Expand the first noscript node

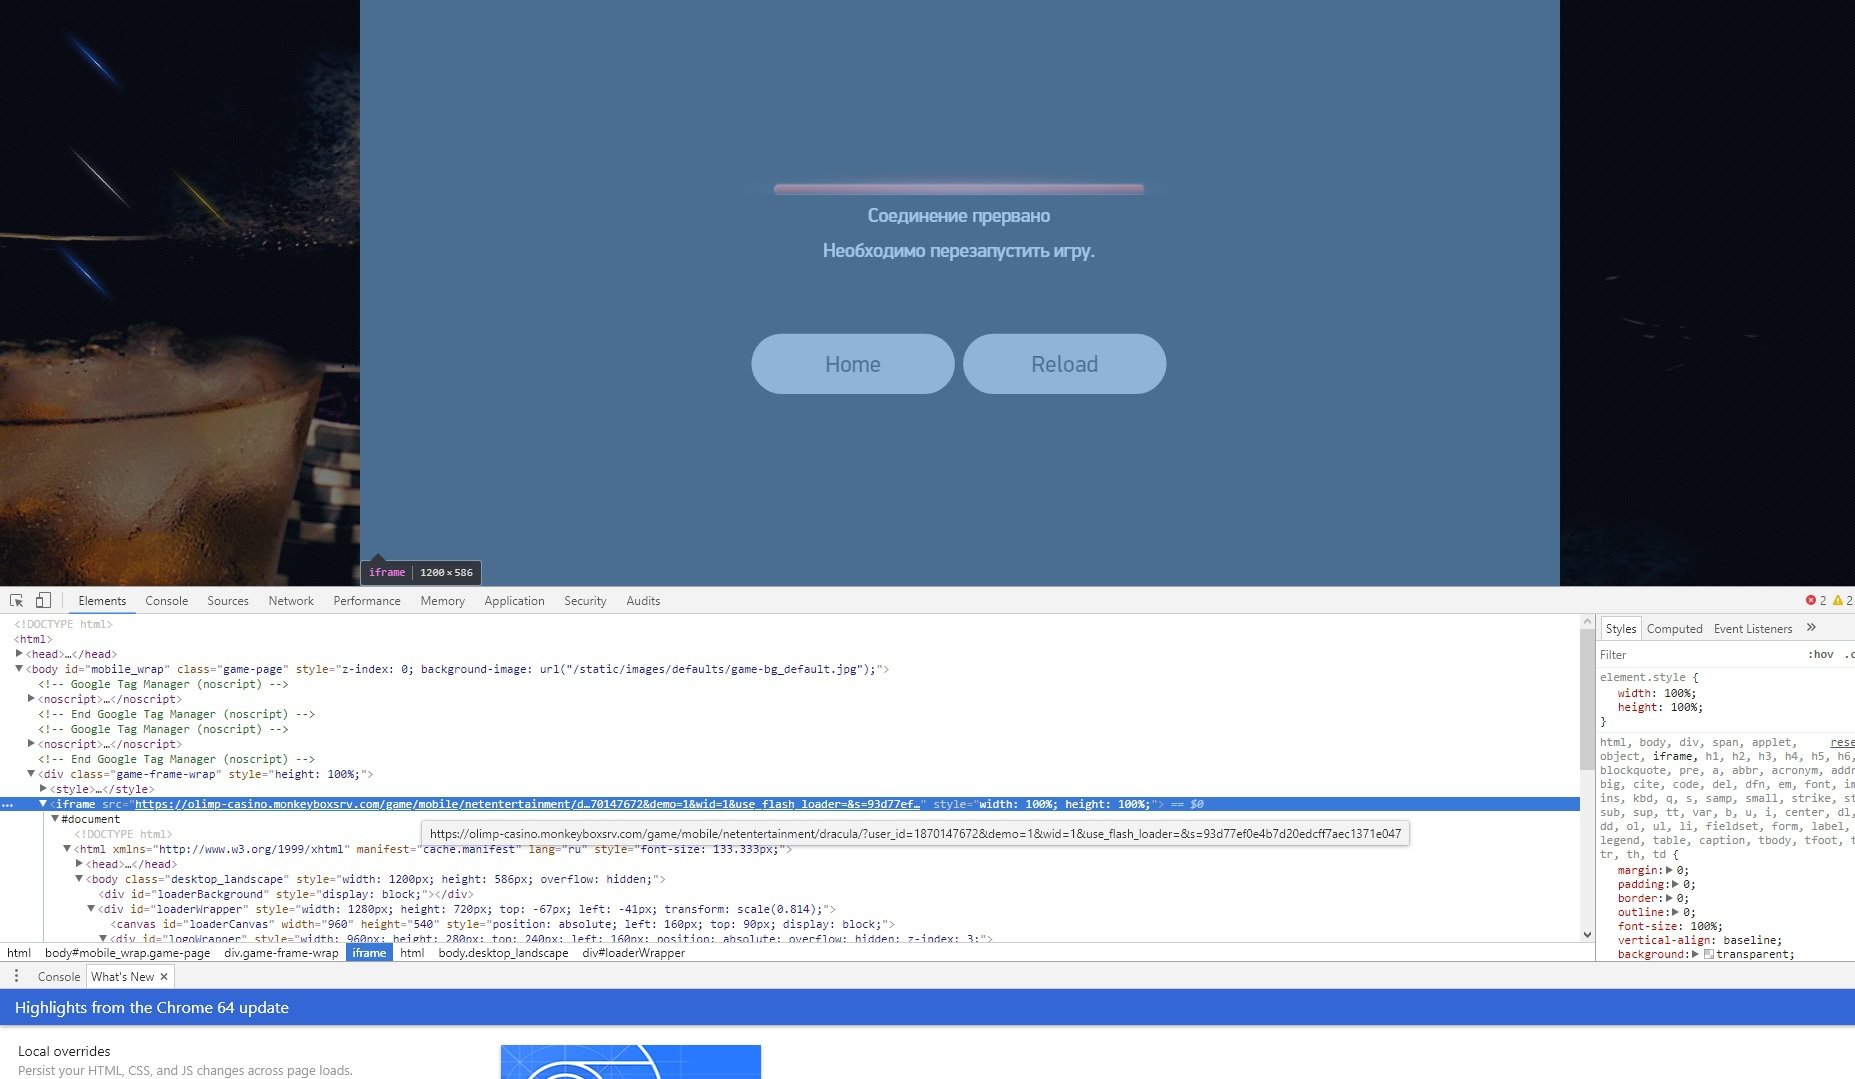point(31,699)
